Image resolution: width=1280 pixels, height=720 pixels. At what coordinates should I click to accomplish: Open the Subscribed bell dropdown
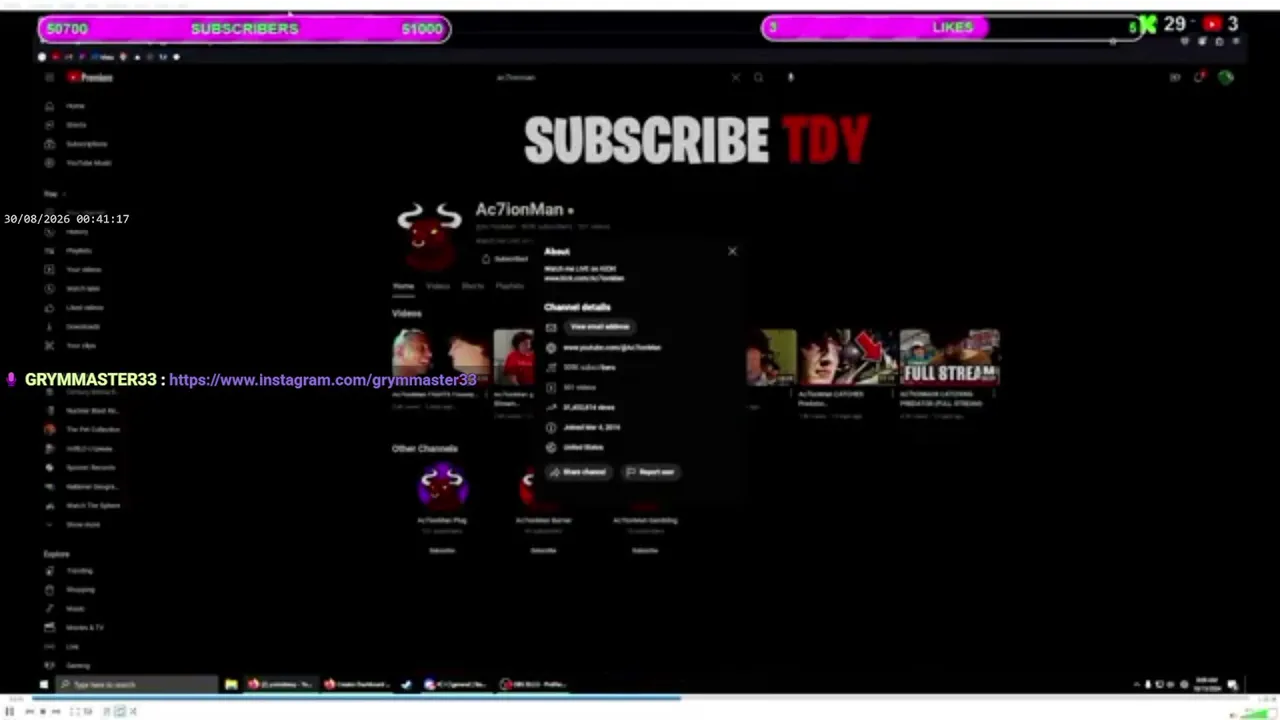tap(505, 259)
